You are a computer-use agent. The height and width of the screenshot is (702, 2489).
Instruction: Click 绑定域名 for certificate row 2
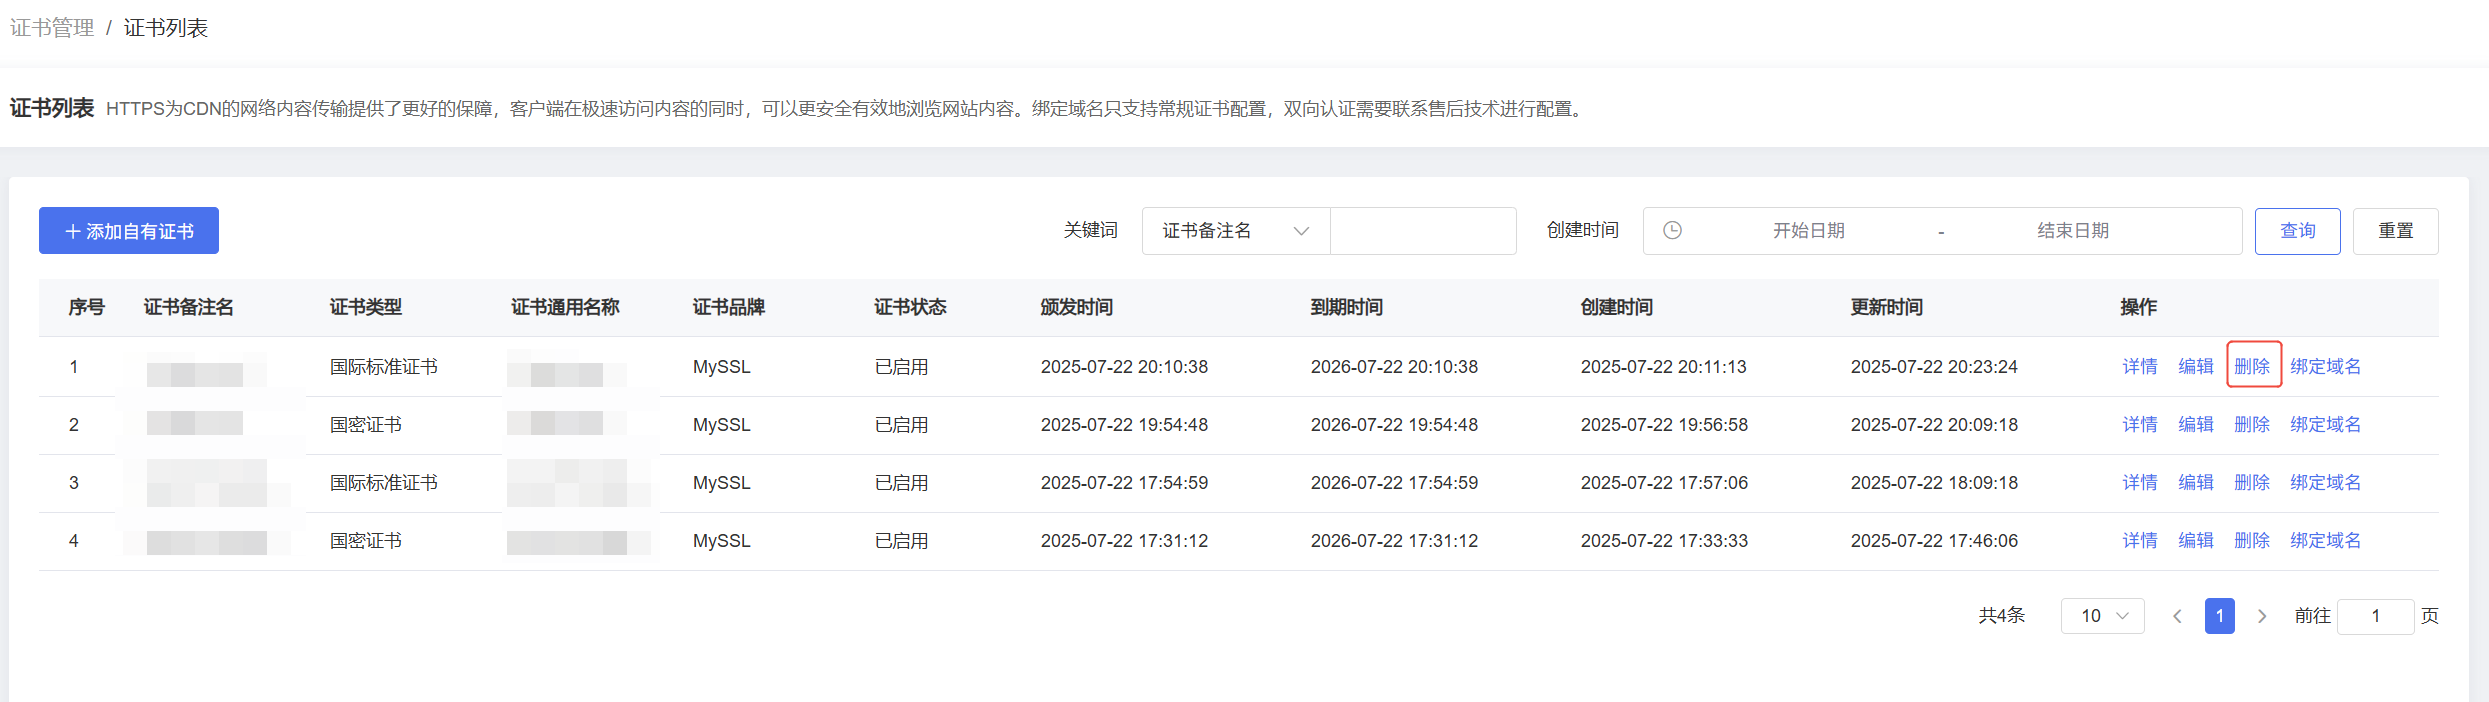[x=2325, y=425]
